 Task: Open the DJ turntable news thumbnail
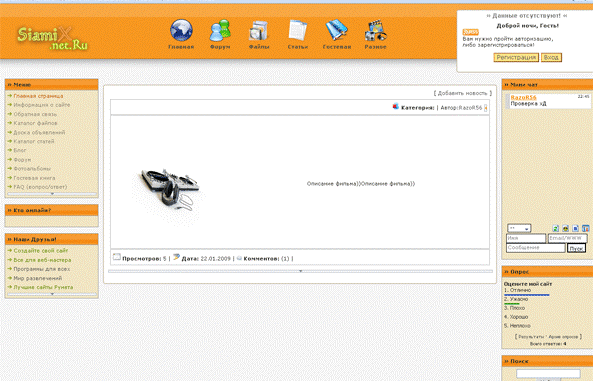(169, 190)
